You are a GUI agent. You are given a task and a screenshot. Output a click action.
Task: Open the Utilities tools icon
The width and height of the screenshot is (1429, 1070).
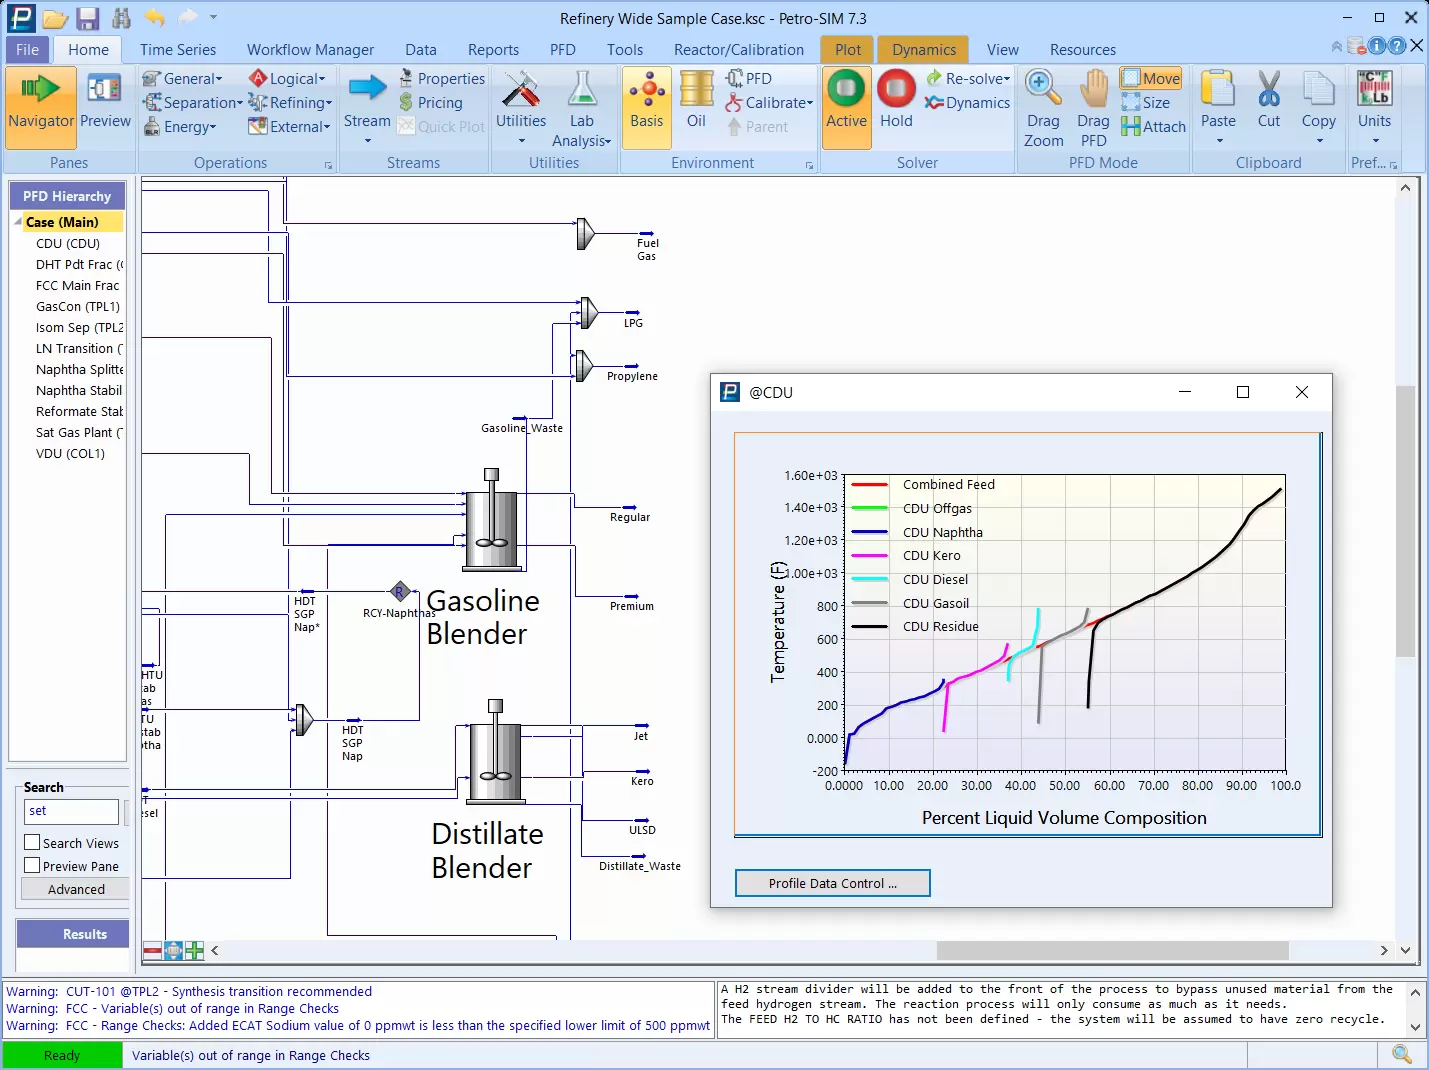pyautogui.click(x=521, y=89)
